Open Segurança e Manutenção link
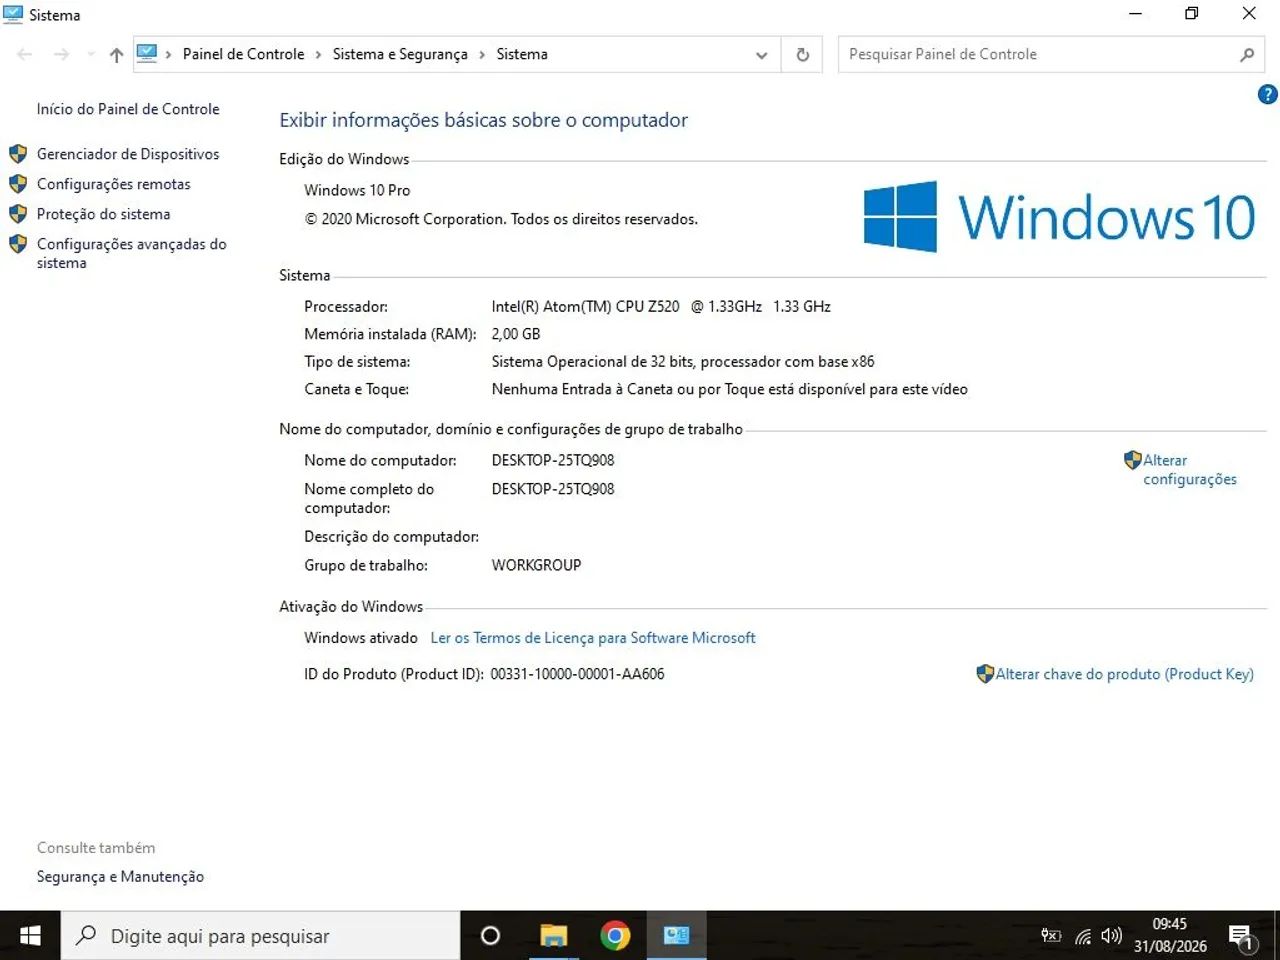This screenshot has height=960, width=1280. tap(120, 877)
